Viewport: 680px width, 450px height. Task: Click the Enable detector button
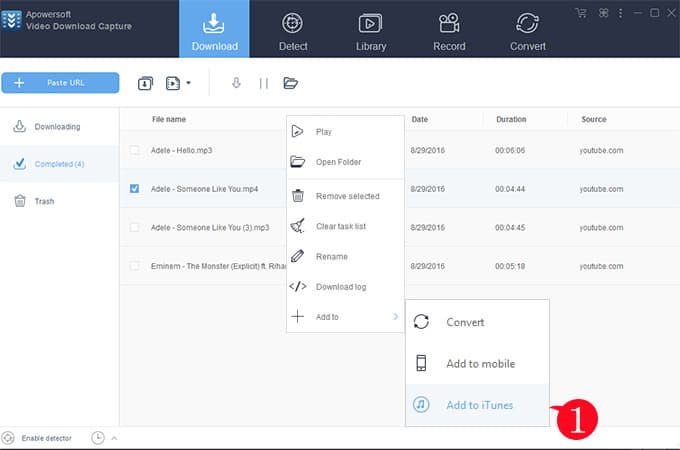(38, 438)
